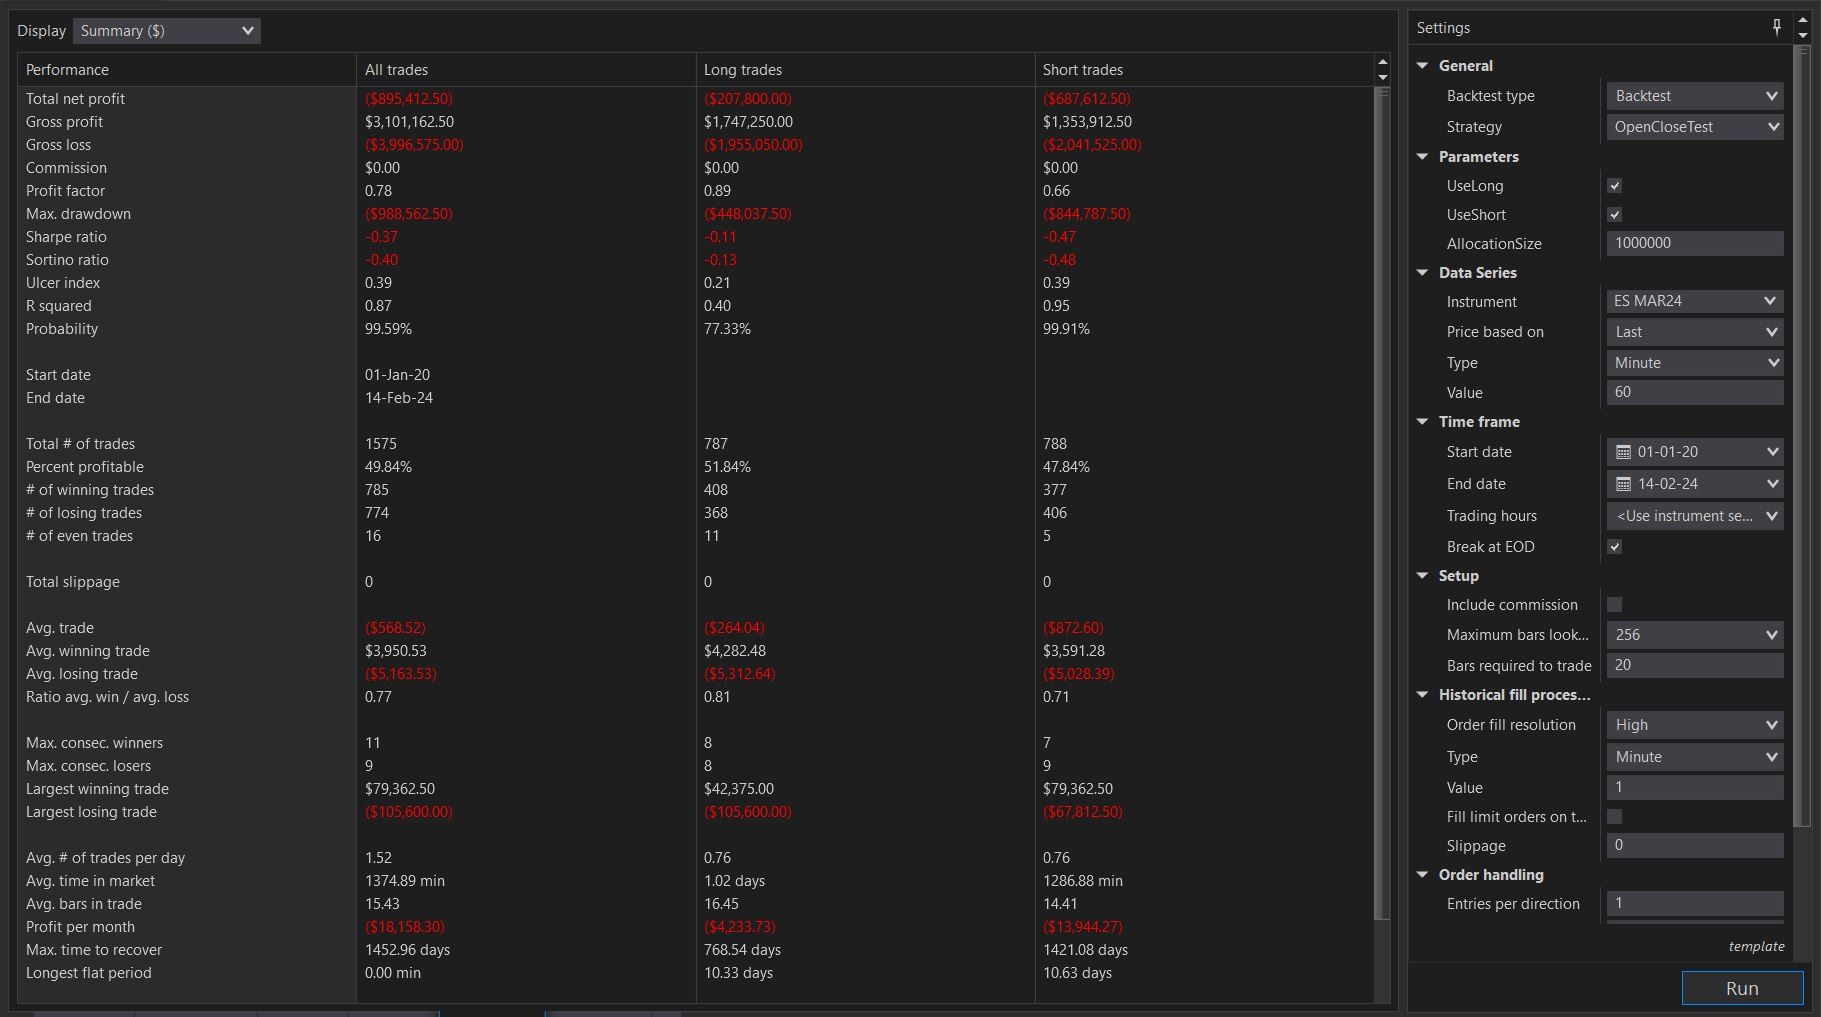
Task: Run the backtest
Action: 1742,988
